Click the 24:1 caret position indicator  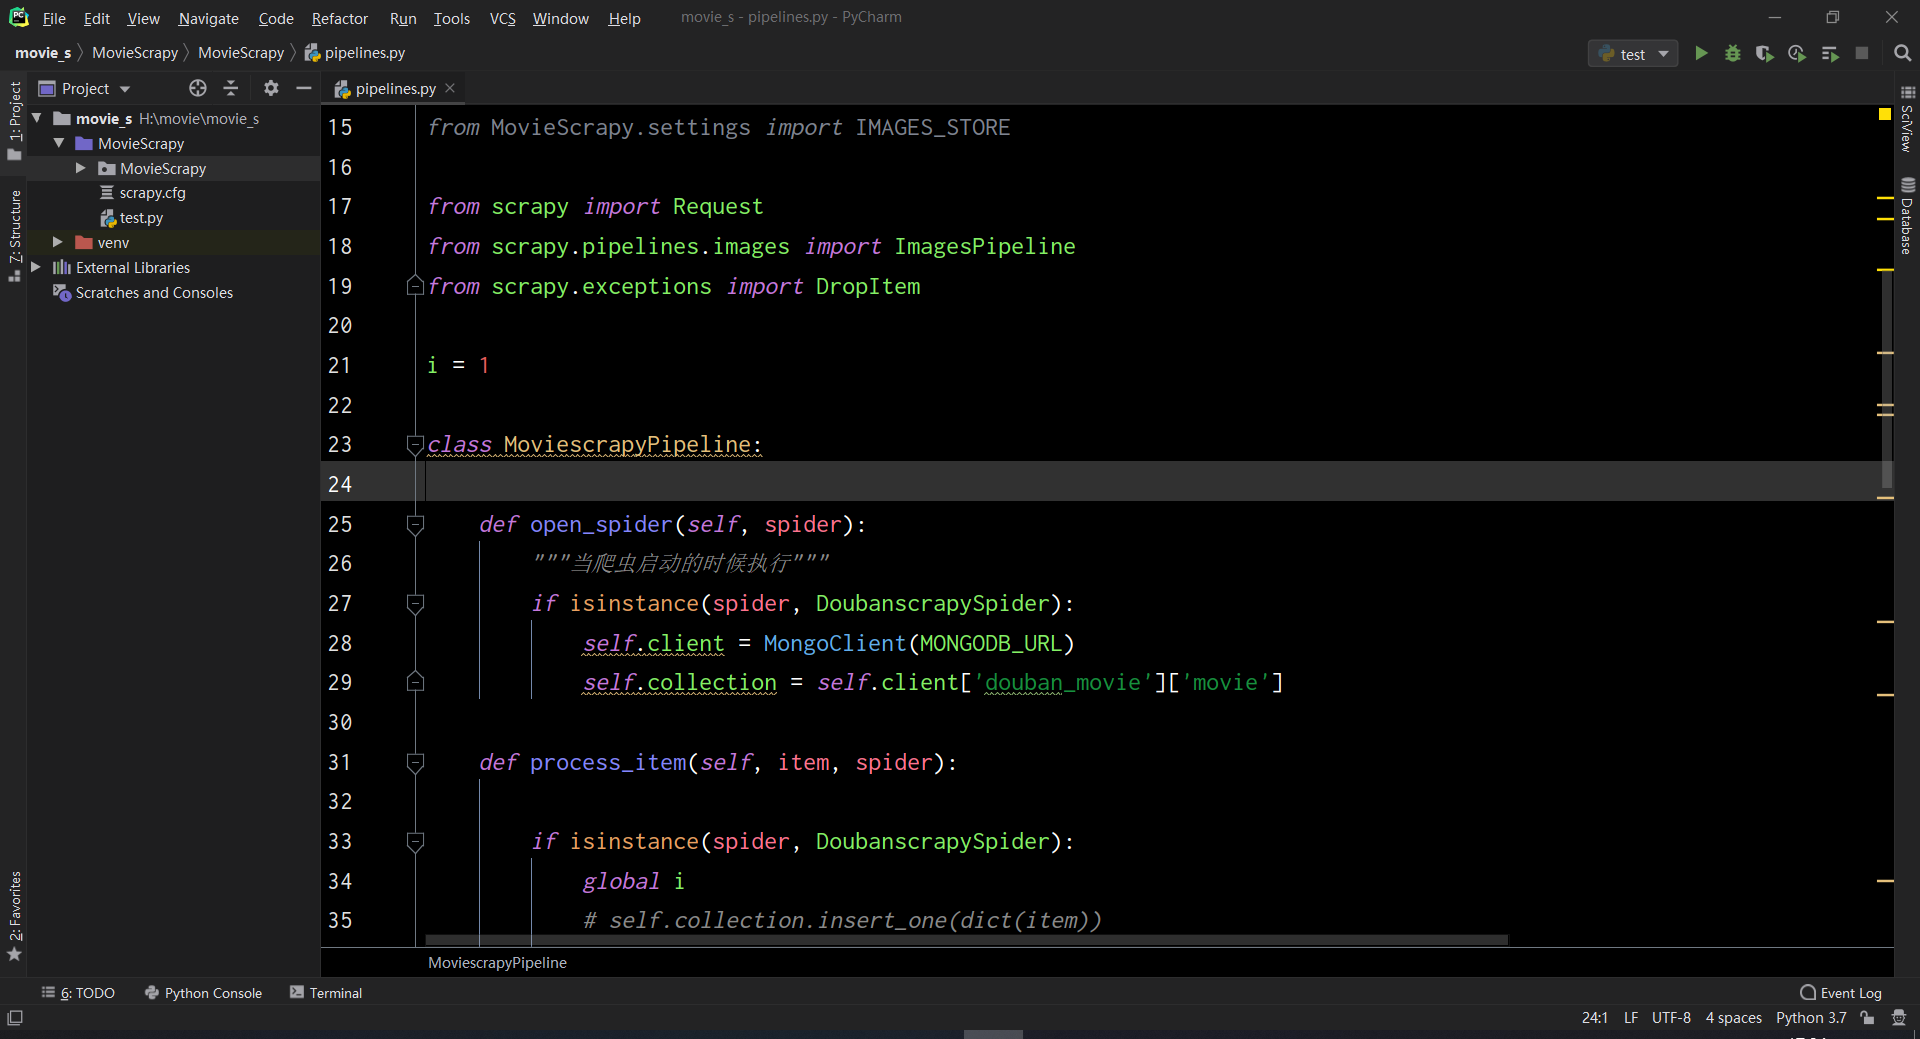tap(1594, 1017)
